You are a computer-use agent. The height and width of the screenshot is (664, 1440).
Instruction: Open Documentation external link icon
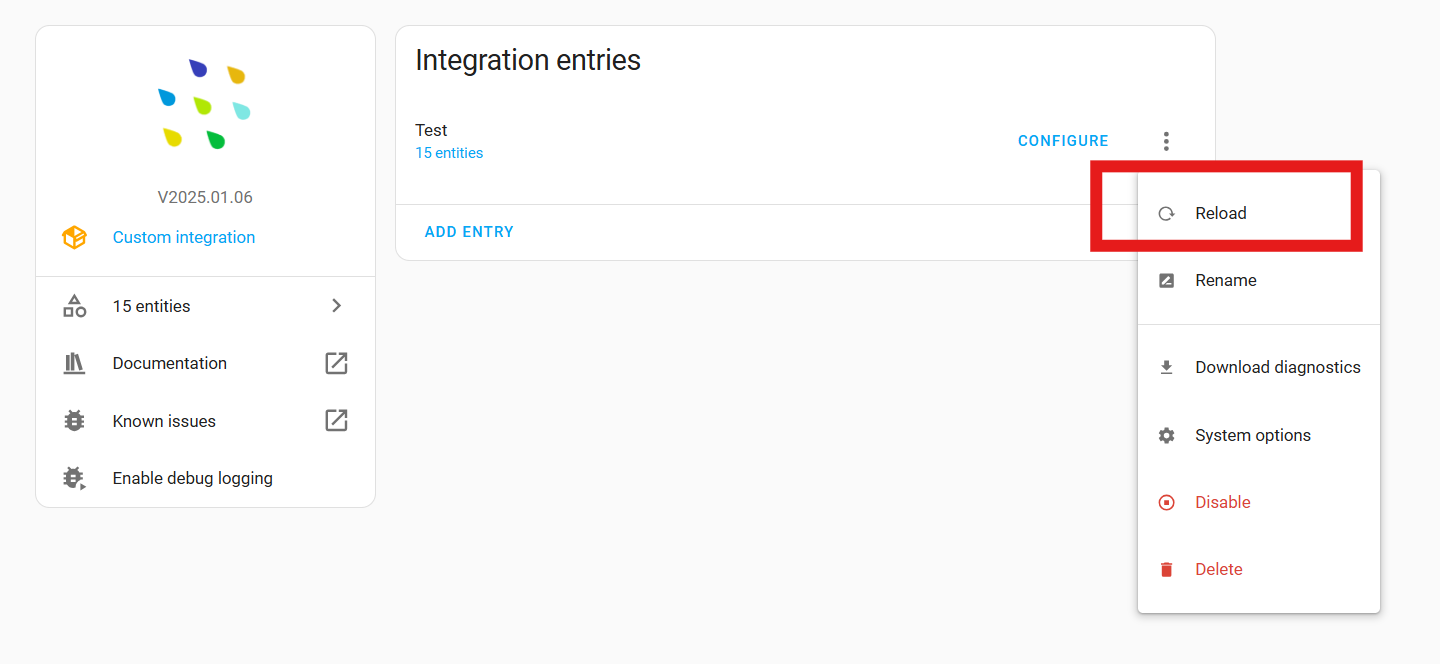(x=337, y=364)
